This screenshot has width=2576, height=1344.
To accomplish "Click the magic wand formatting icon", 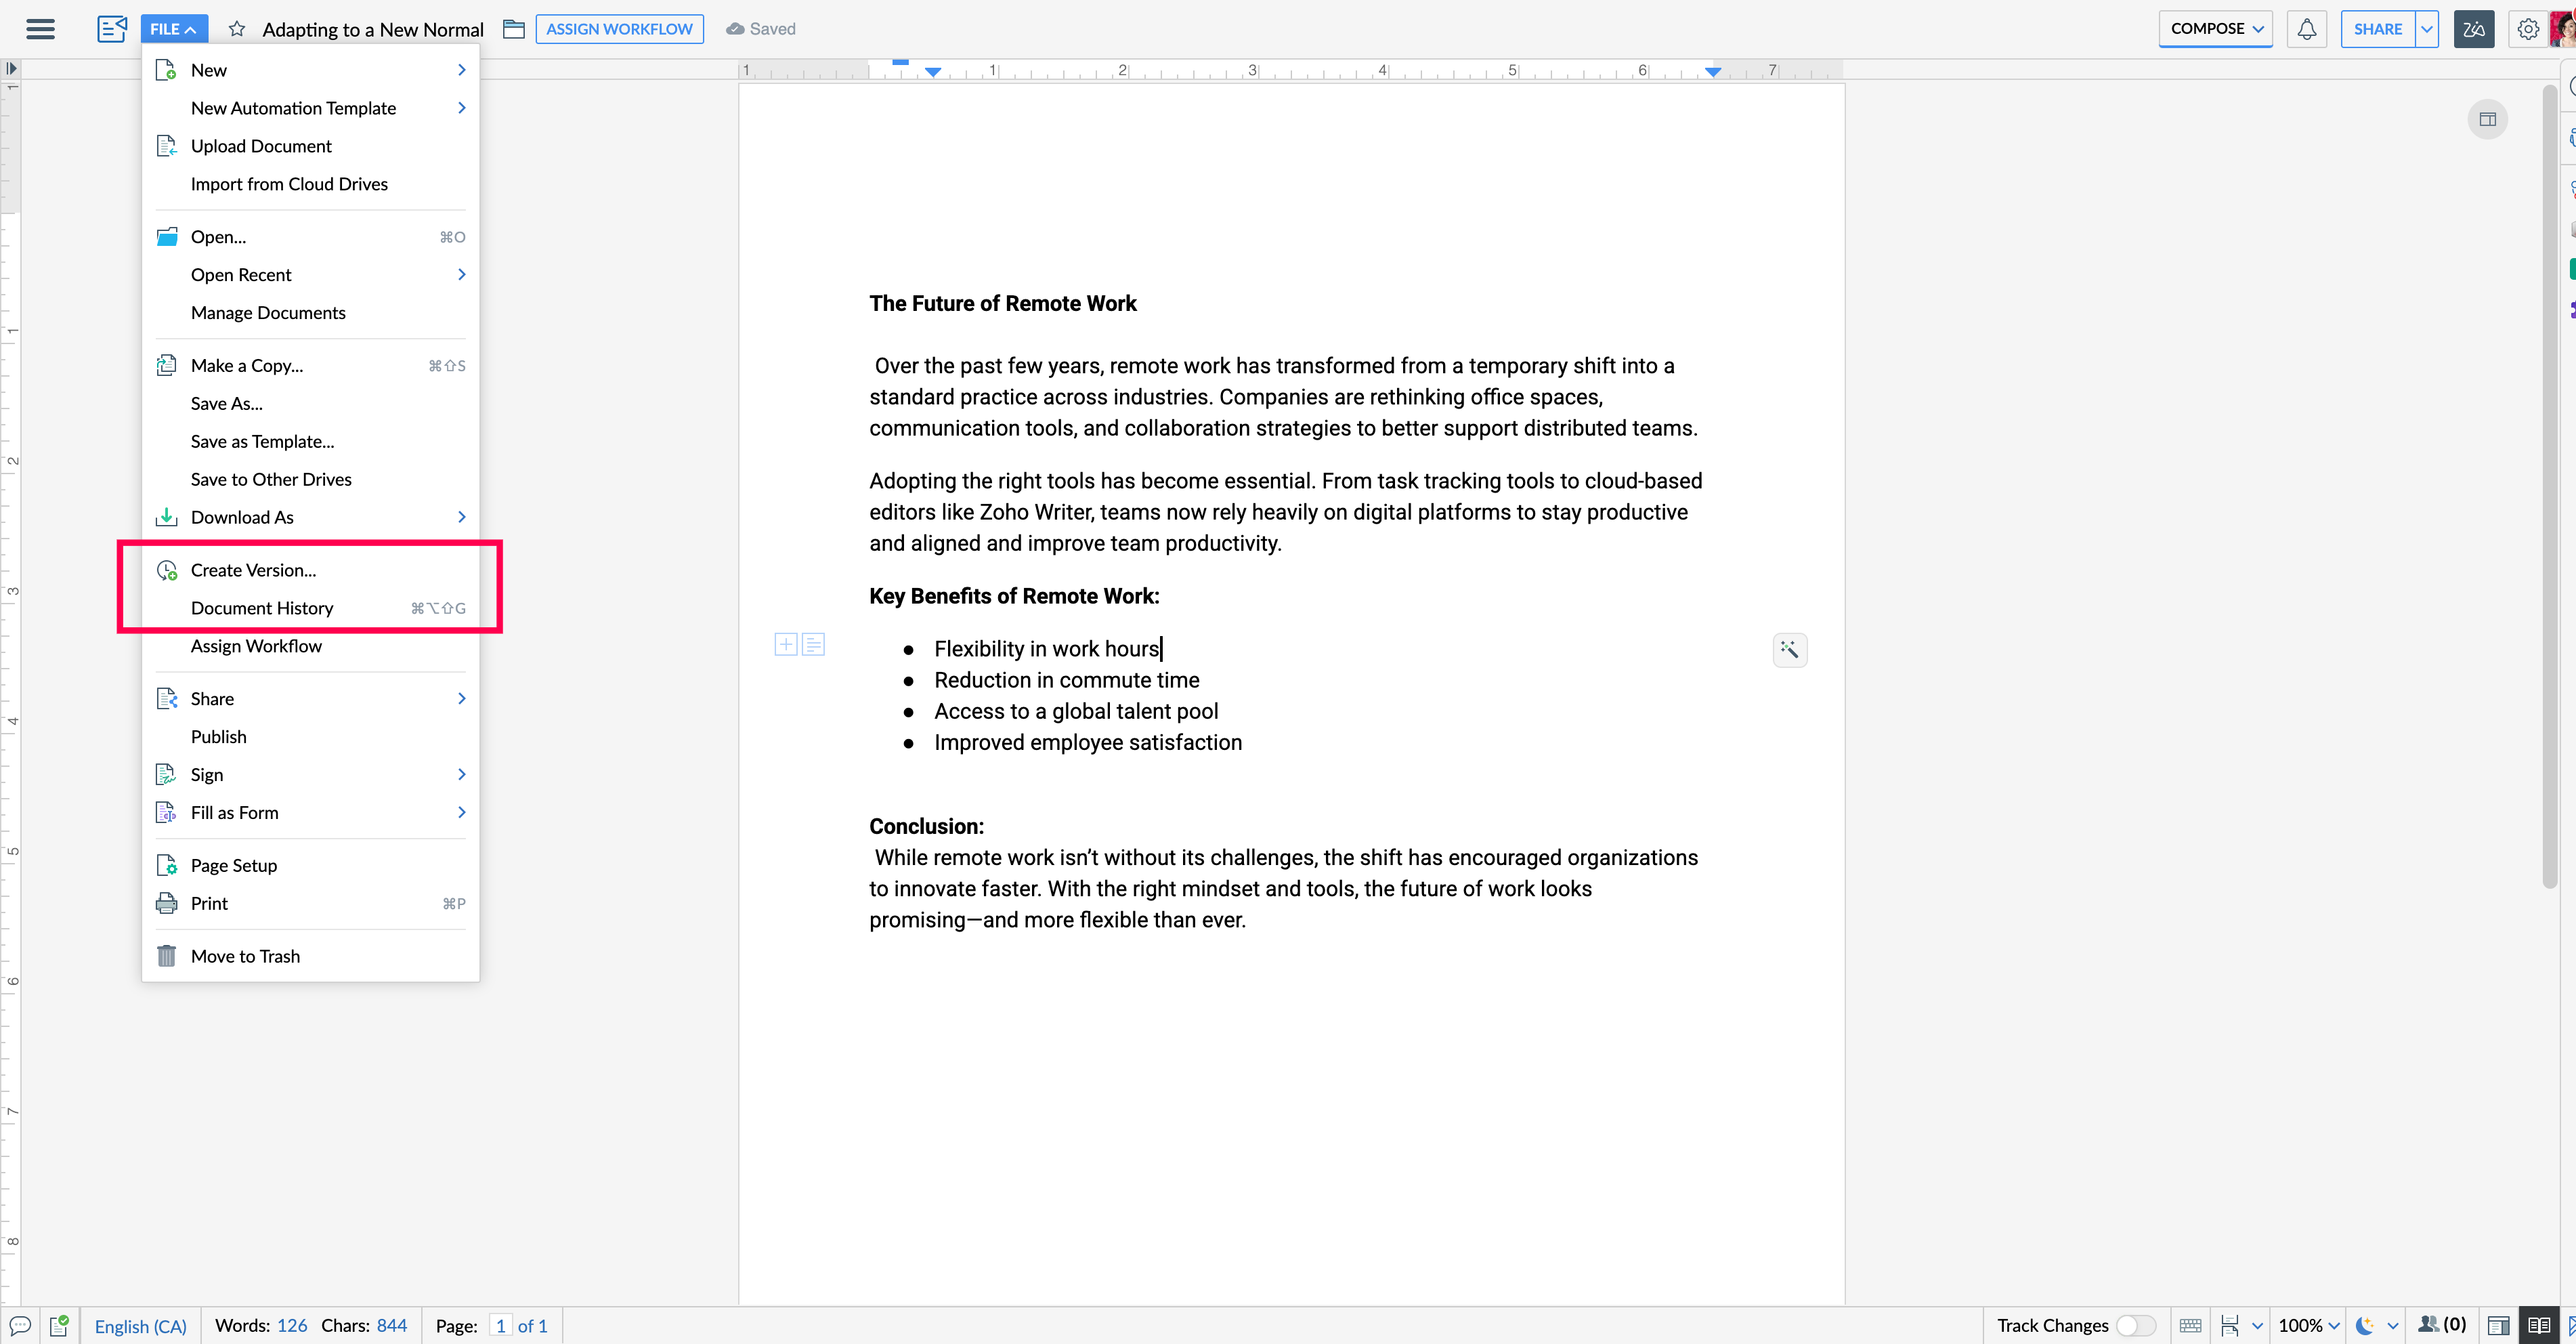I will click(x=1789, y=650).
